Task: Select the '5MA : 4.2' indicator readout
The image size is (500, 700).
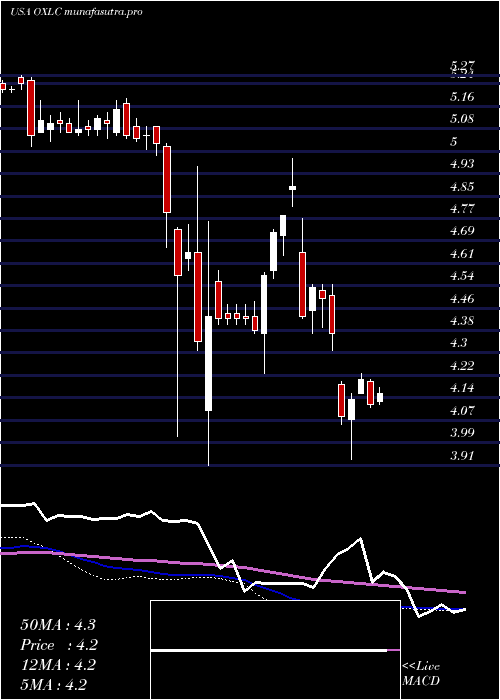Action: click(x=54, y=685)
